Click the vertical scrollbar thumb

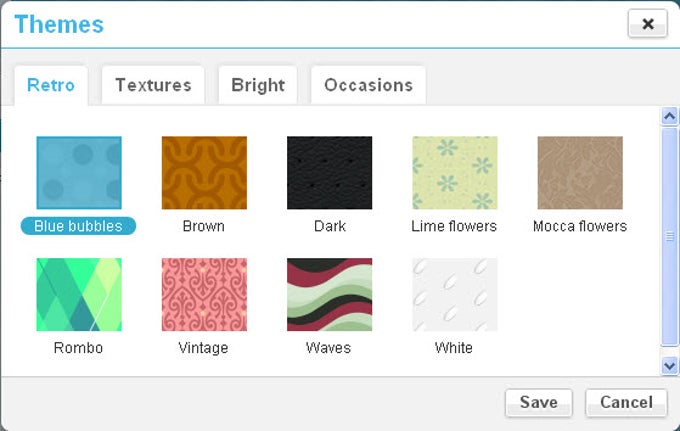(x=670, y=237)
